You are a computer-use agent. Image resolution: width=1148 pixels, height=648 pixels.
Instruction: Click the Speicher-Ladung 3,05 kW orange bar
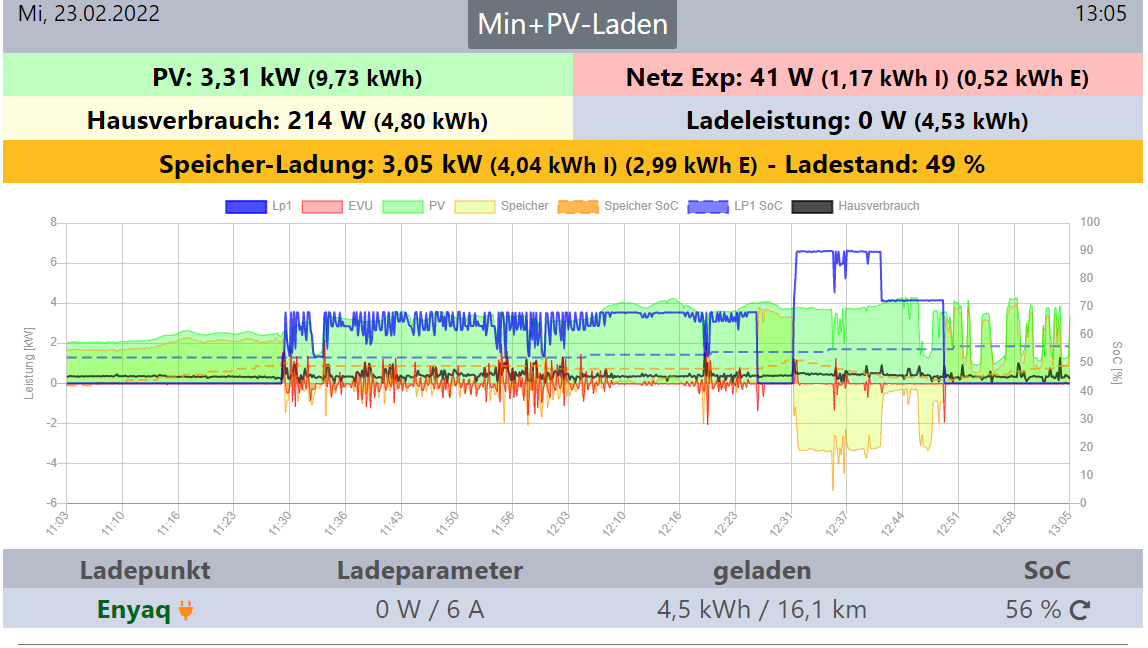click(573, 162)
